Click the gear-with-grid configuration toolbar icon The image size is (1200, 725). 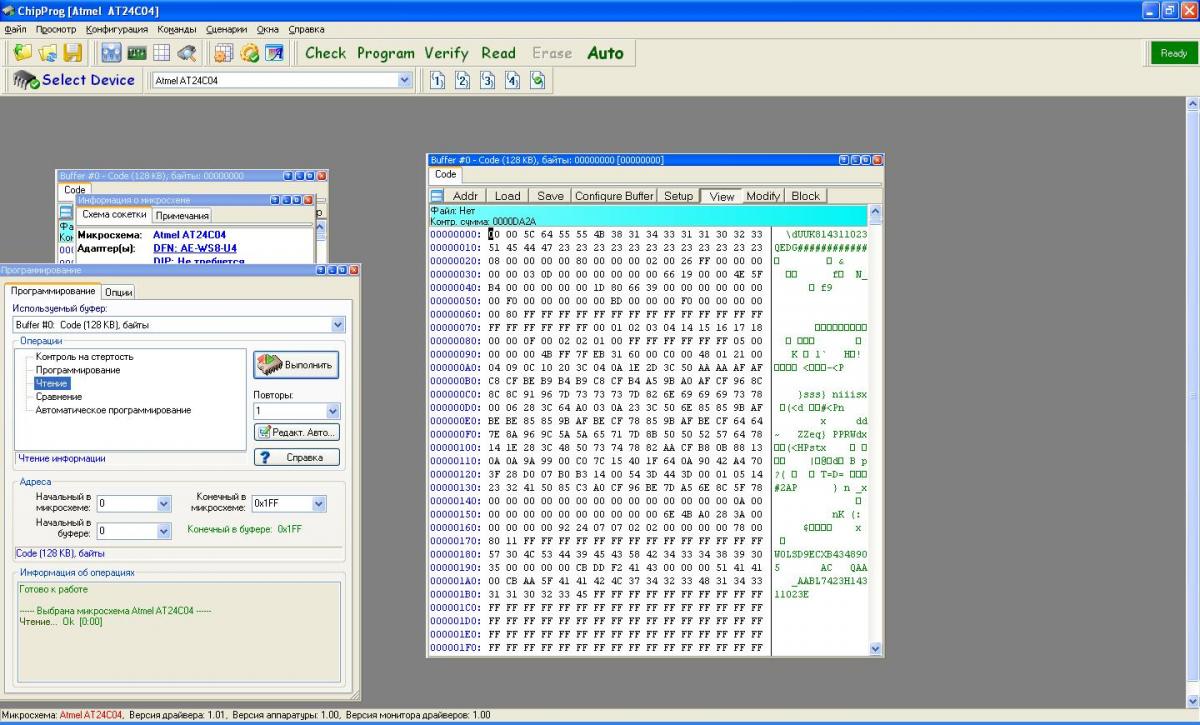[224, 53]
